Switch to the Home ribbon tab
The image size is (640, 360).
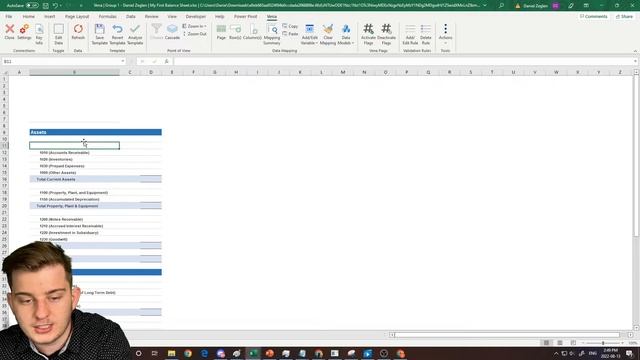[x=29, y=16]
